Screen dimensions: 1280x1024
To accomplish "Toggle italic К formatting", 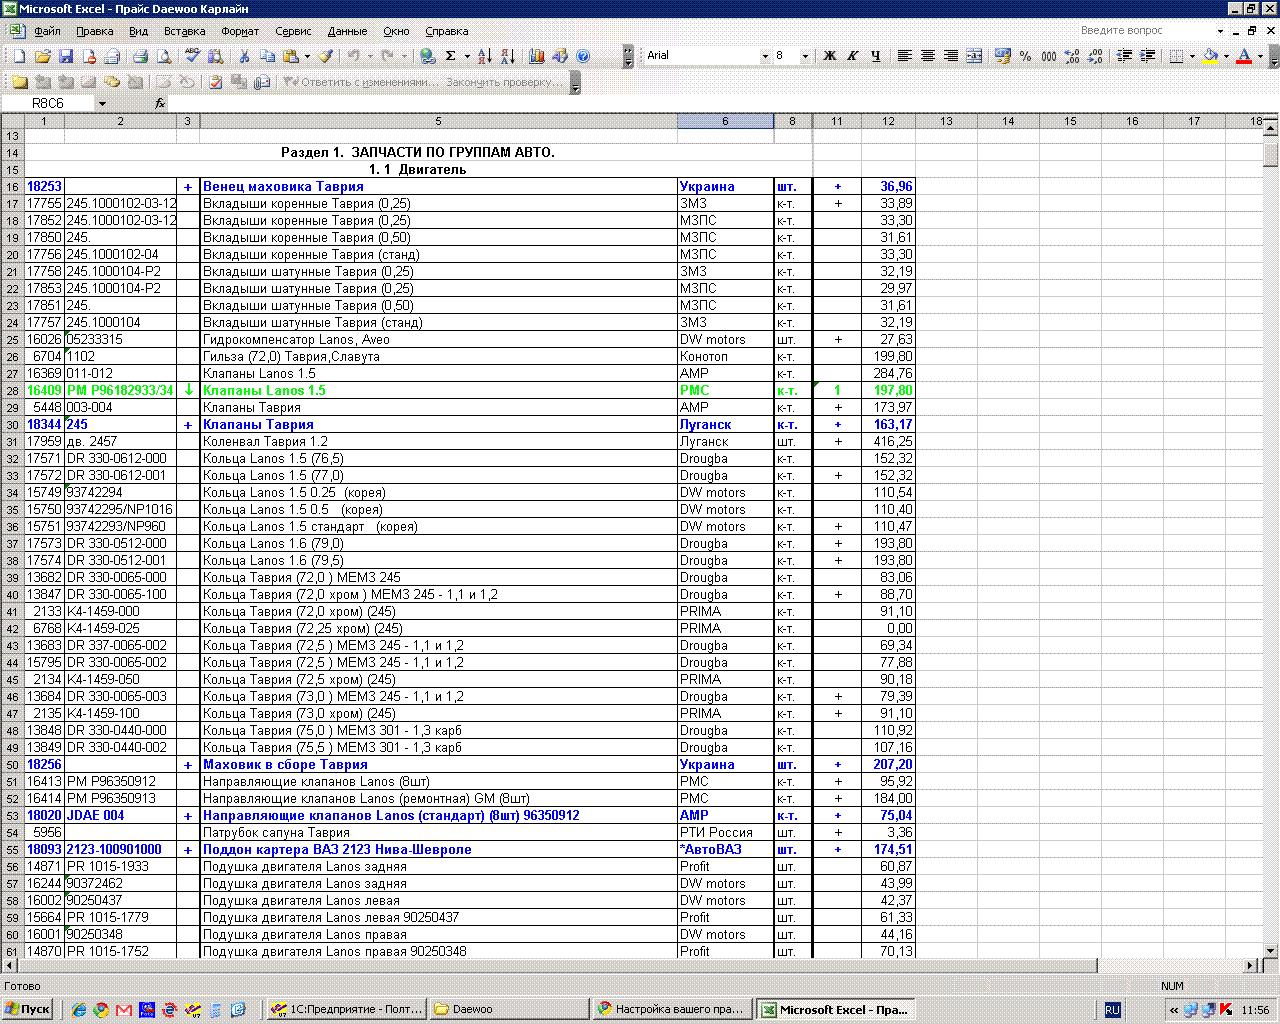I will [x=853, y=56].
